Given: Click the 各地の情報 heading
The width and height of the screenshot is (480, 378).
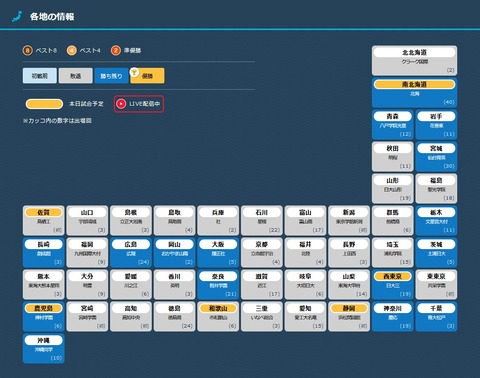Looking at the screenshot, I should click(52, 17).
